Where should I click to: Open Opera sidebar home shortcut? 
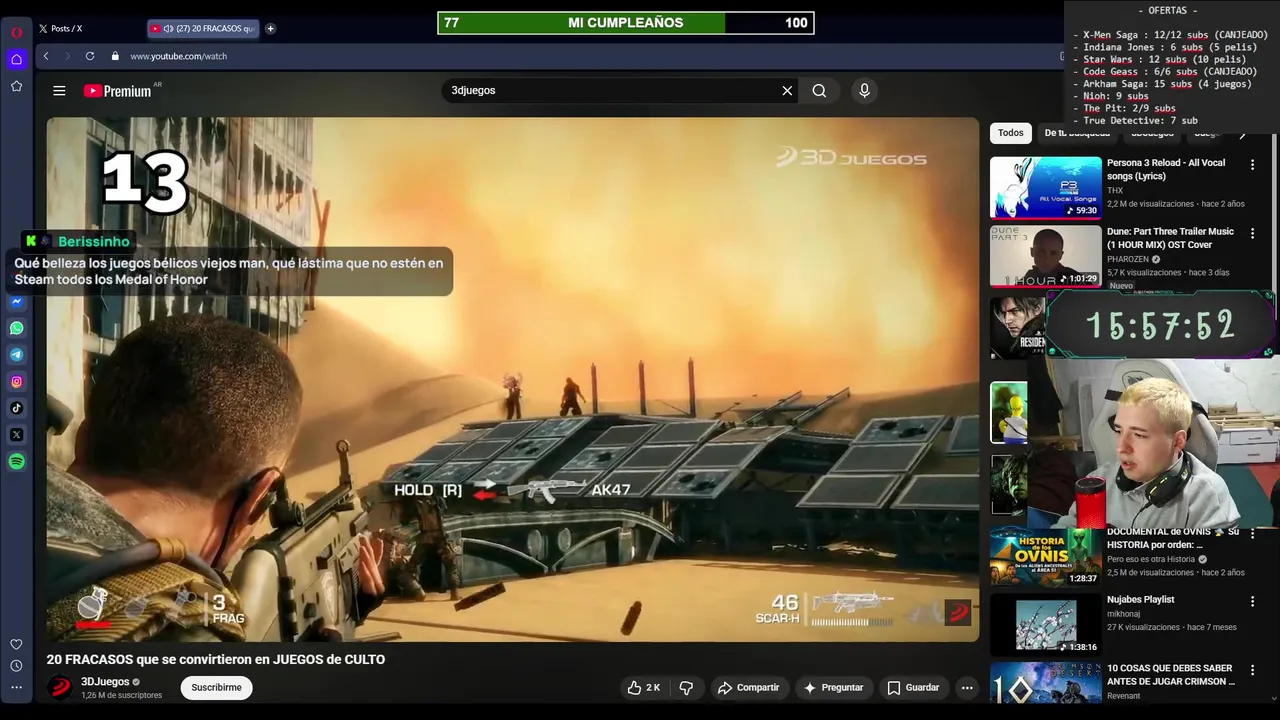(x=17, y=59)
